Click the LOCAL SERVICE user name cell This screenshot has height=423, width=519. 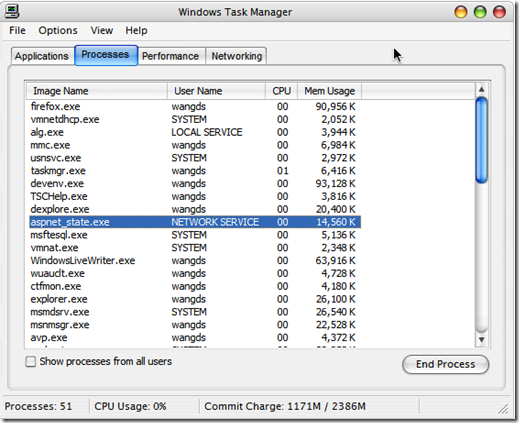[207, 132]
